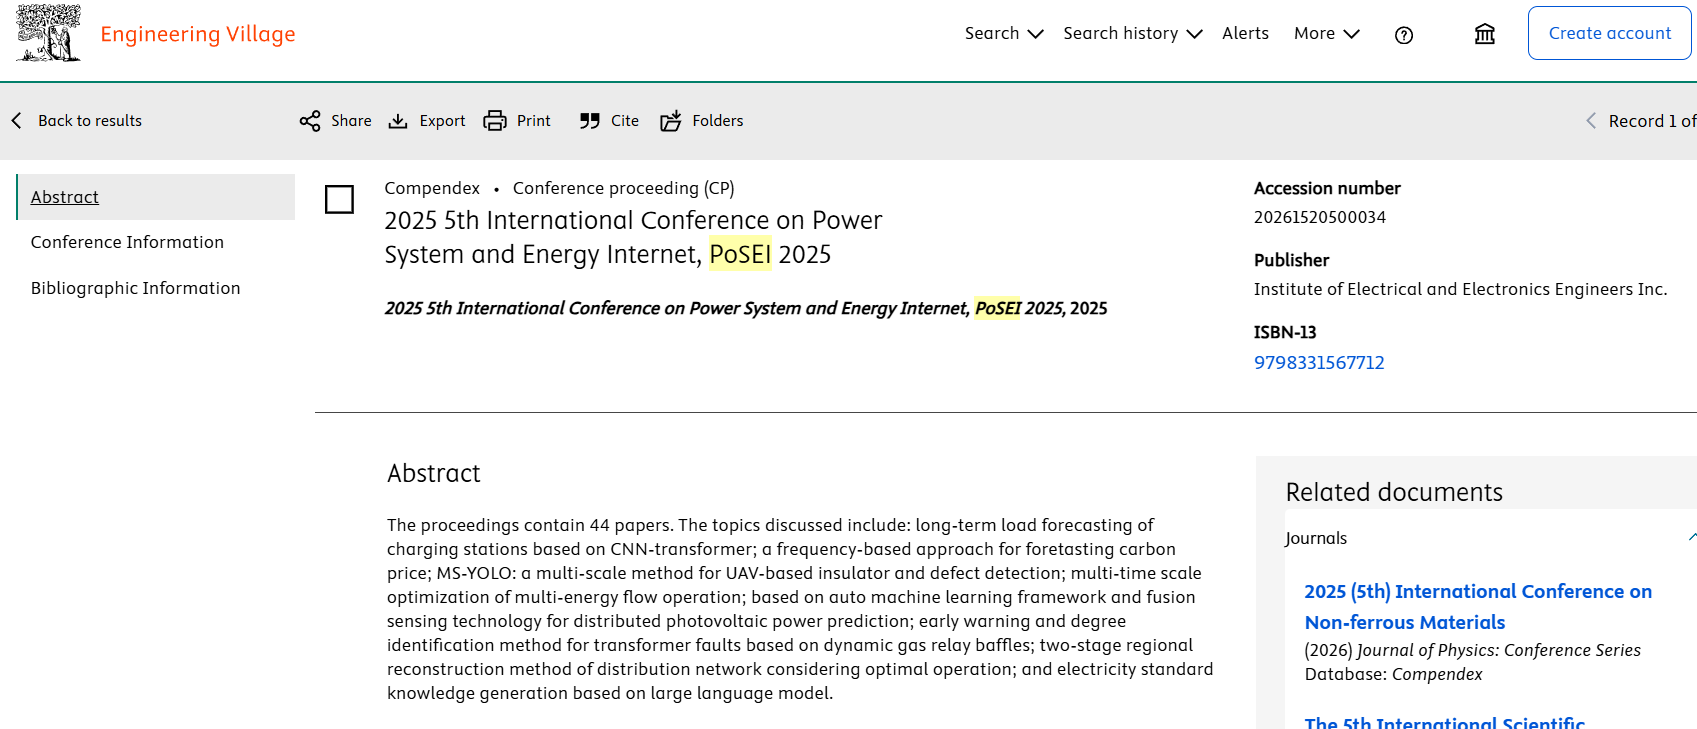Click the Cite quotation mark icon
Viewport: 1697px width, 729px height.
coord(590,121)
